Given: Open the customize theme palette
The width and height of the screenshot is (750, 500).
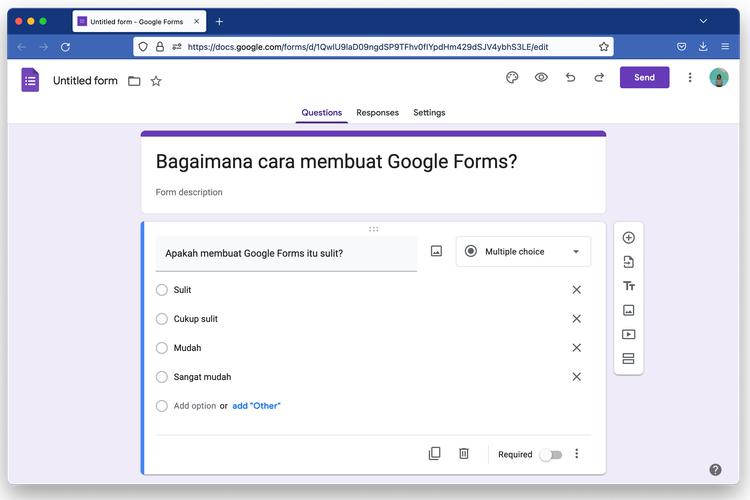Looking at the screenshot, I should tap(512, 78).
